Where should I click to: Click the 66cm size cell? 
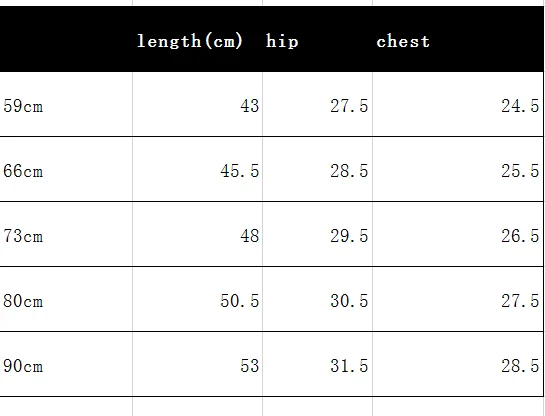[x=66, y=169]
